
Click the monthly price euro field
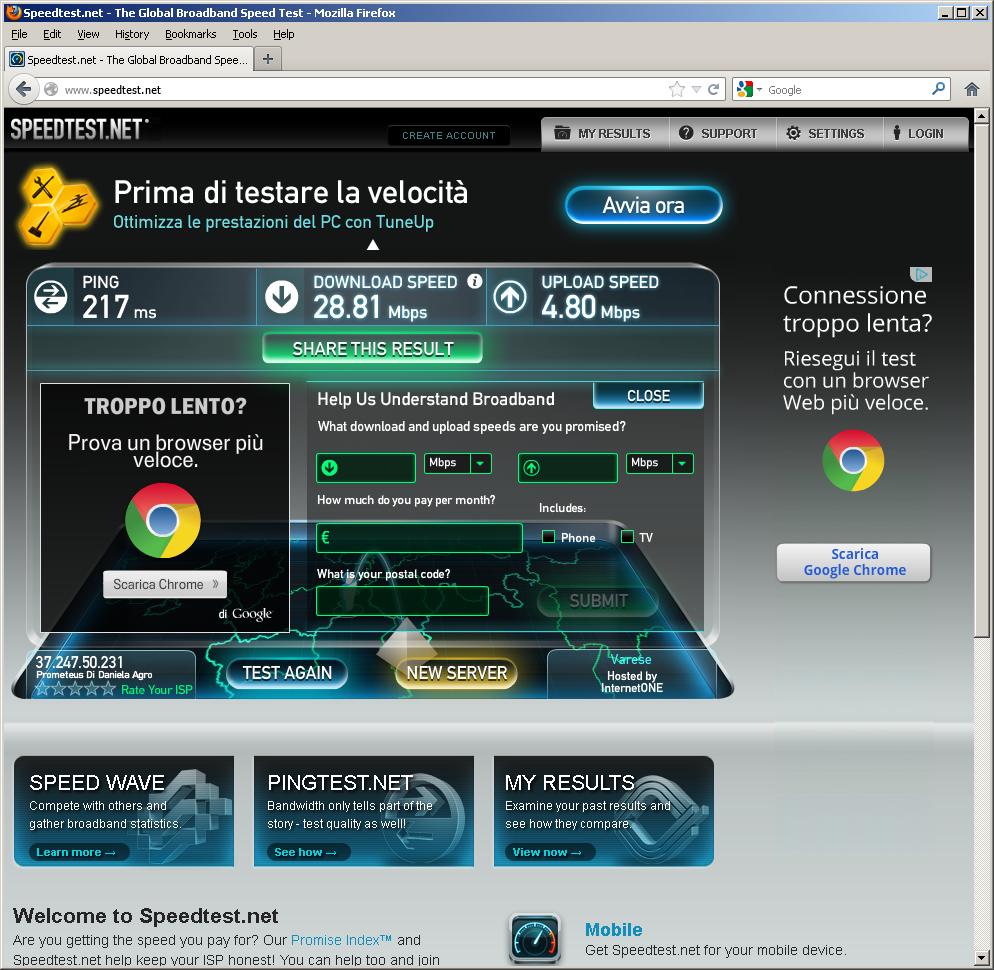[419, 538]
